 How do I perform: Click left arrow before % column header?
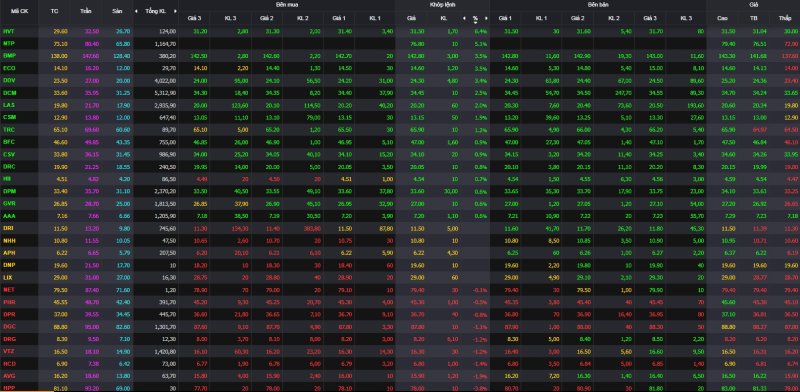(x=464, y=18)
